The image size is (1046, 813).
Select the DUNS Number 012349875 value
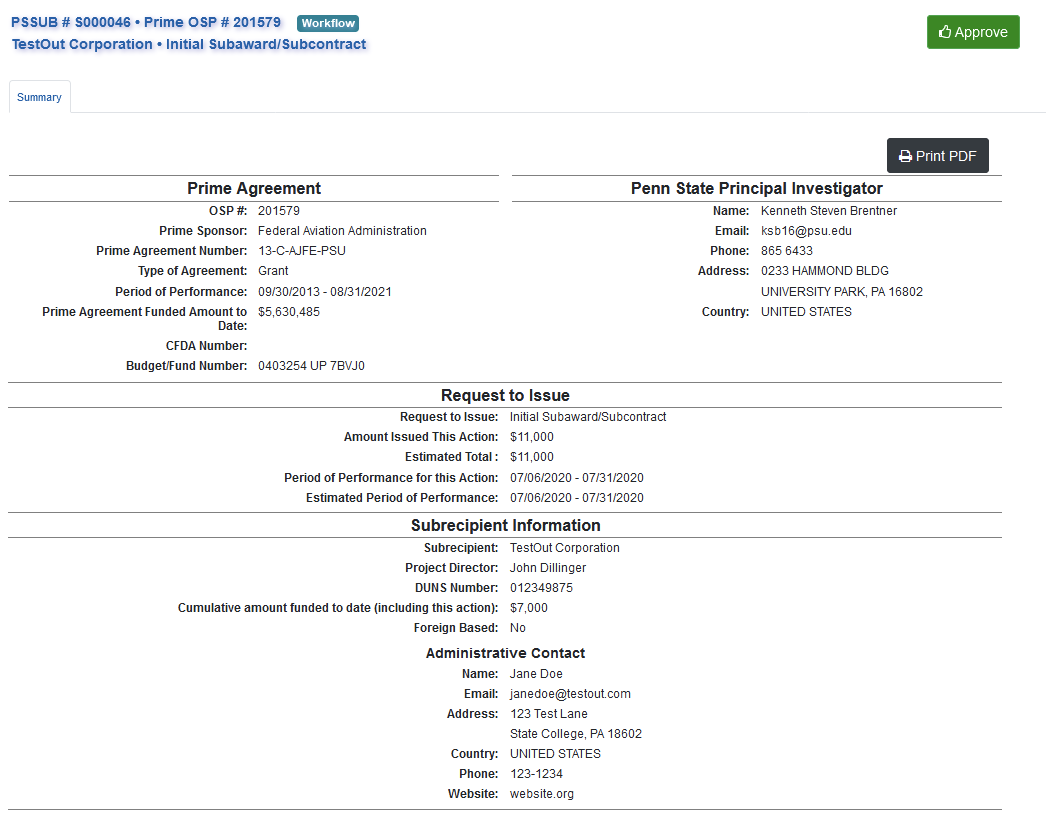[x=540, y=587]
